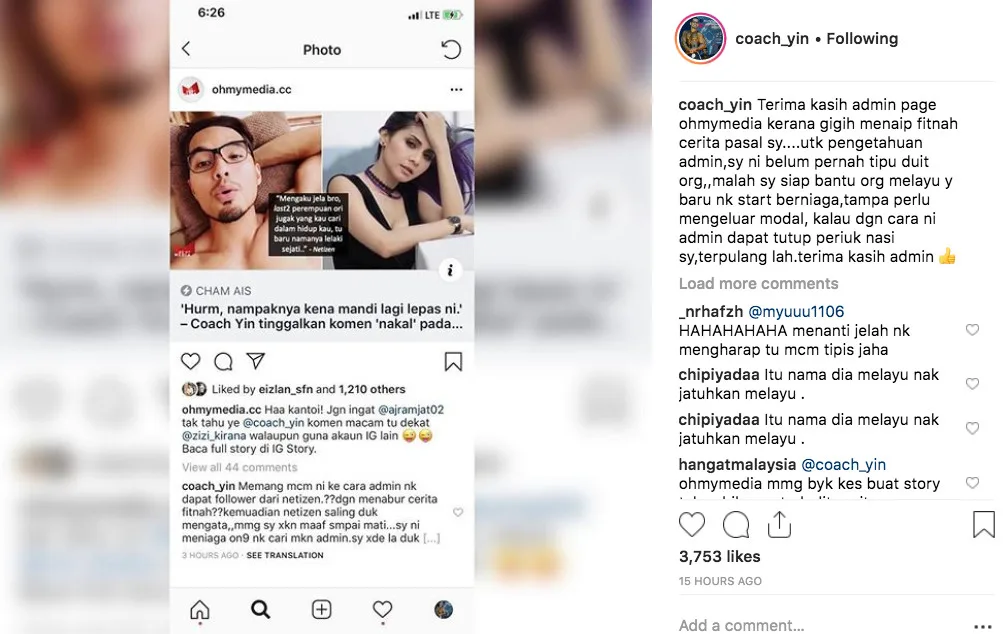Share the post via the upload arrow icon

[779, 525]
